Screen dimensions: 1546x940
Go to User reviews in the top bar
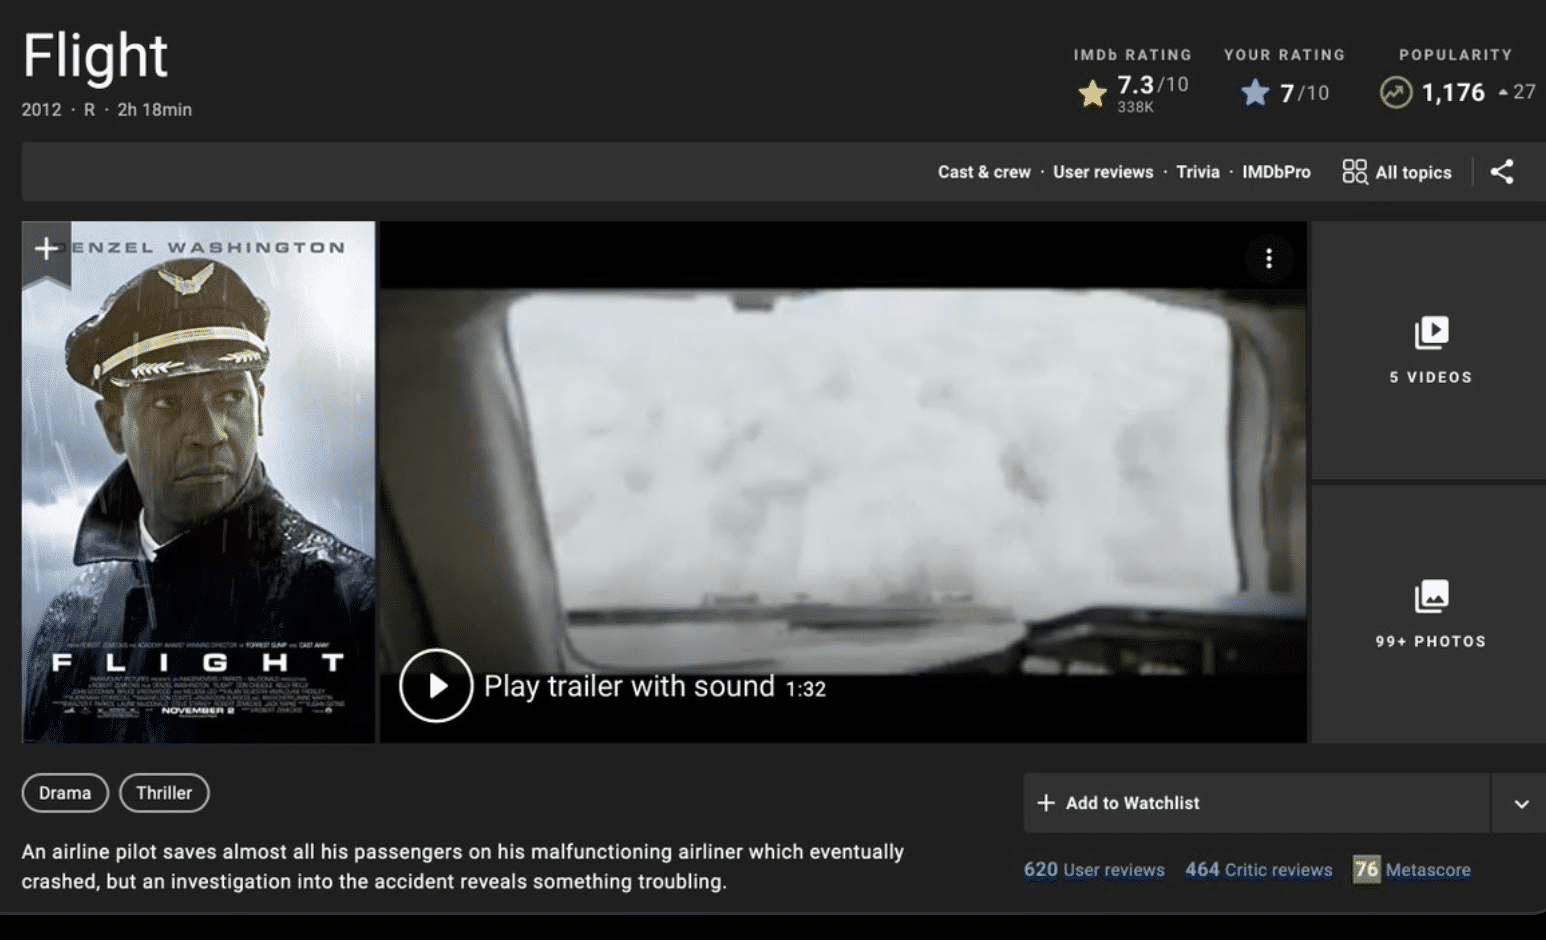(x=1103, y=172)
